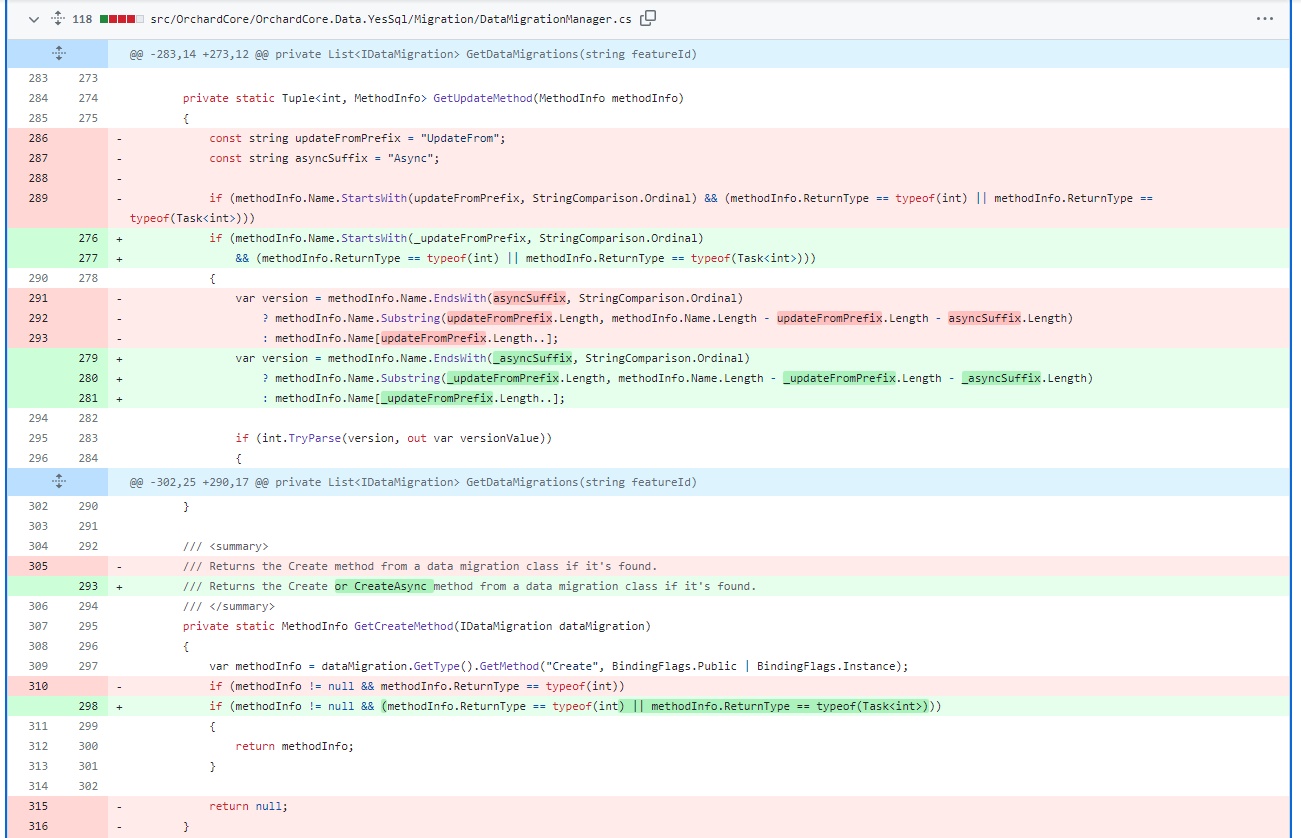The height and width of the screenshot is (838, 1301).
Task: Click highlighted _asyncSuffix in the EndsWith line
Action: tap(532, 358)
